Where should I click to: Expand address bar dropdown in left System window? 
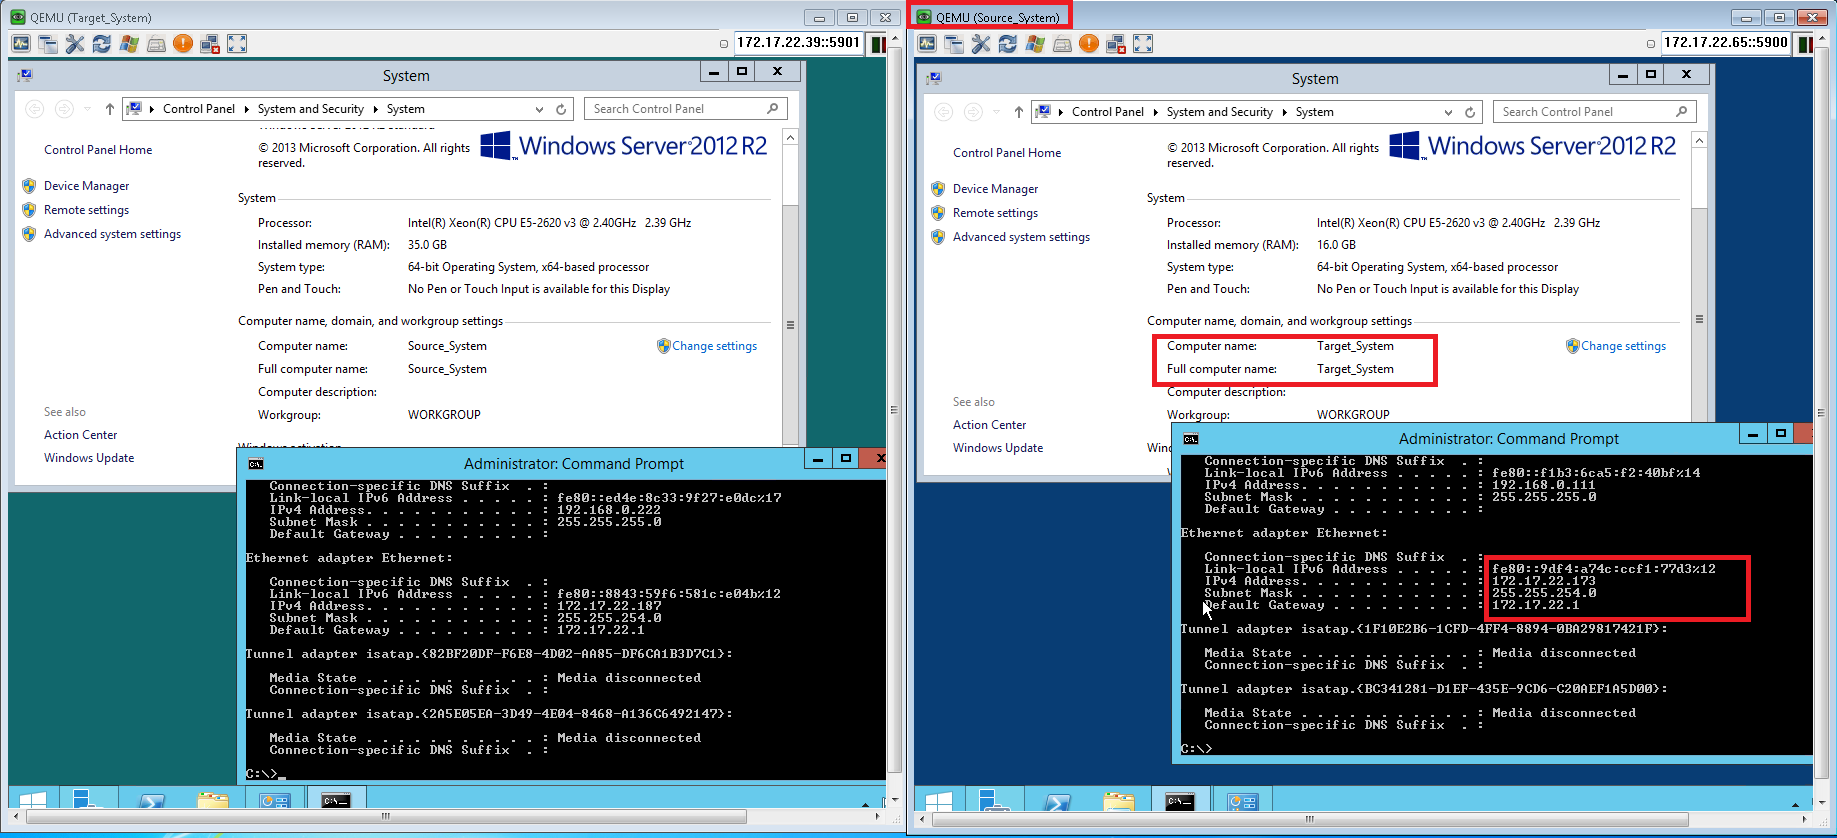click(x=539, y=109)
